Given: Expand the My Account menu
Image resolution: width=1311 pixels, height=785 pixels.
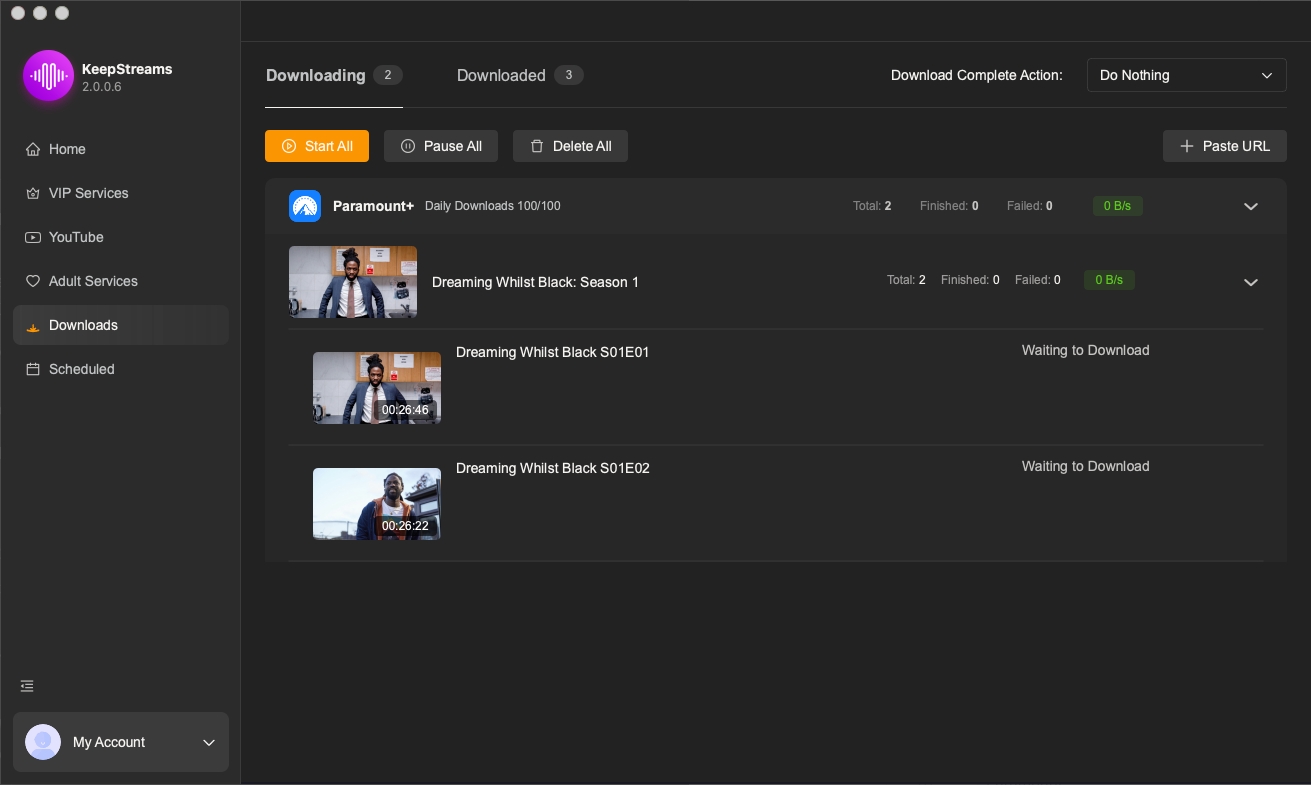Looking at the screenshot, I should [209, 742].
